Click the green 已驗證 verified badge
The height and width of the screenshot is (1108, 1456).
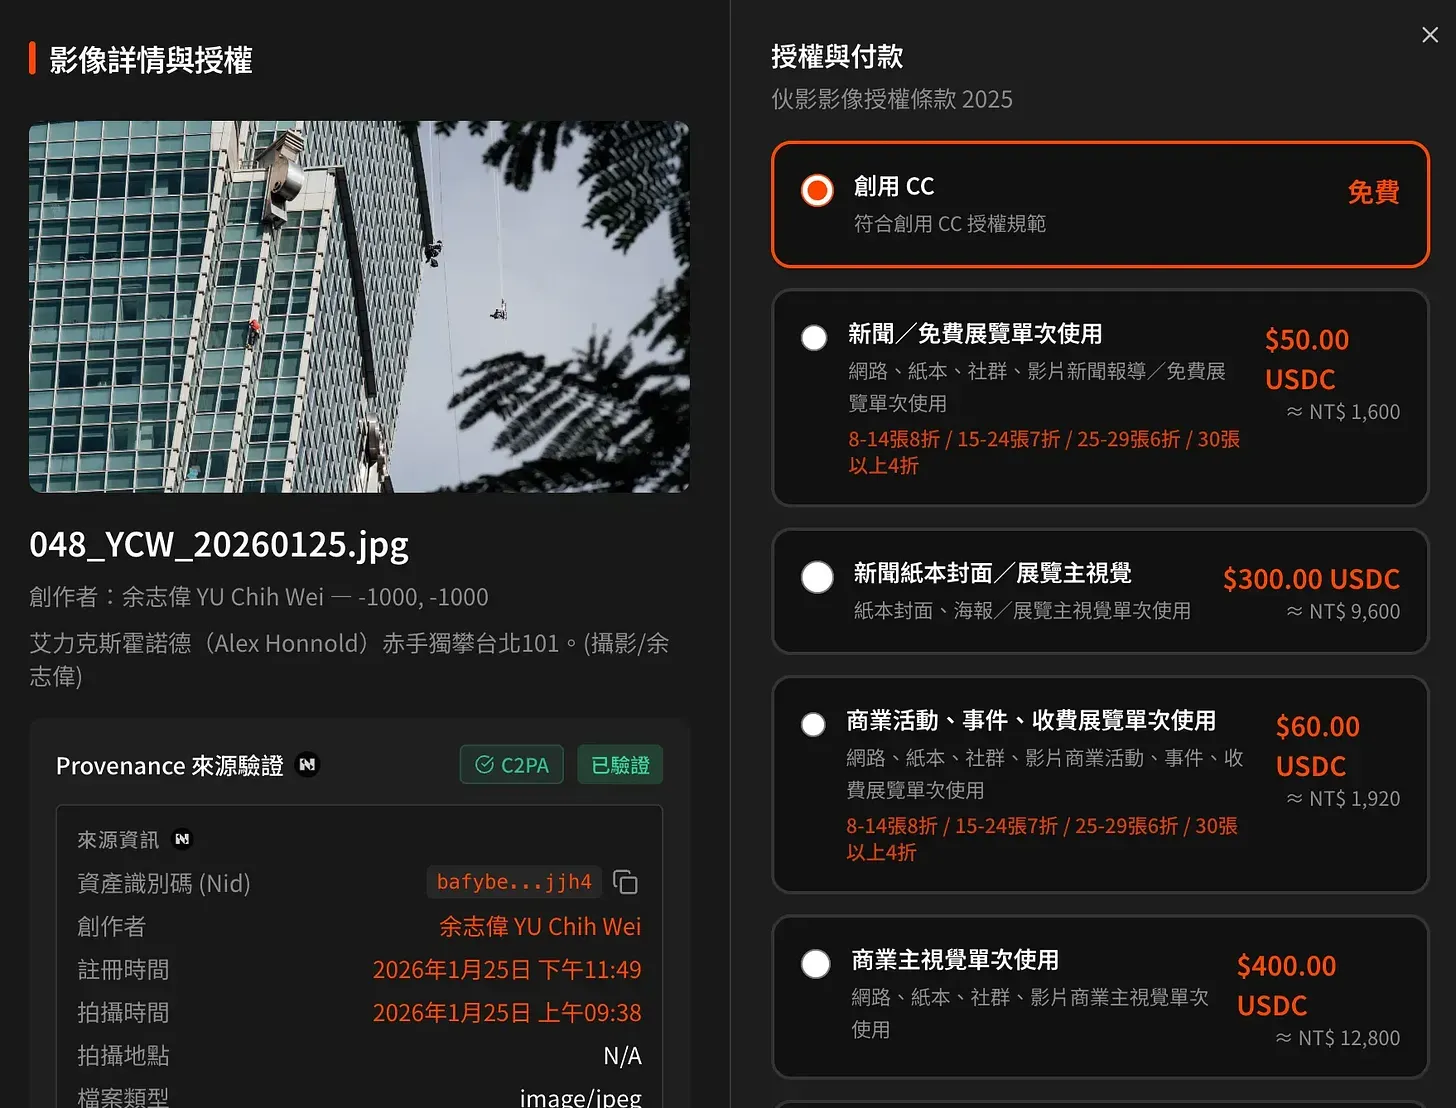tap(620, 765)
